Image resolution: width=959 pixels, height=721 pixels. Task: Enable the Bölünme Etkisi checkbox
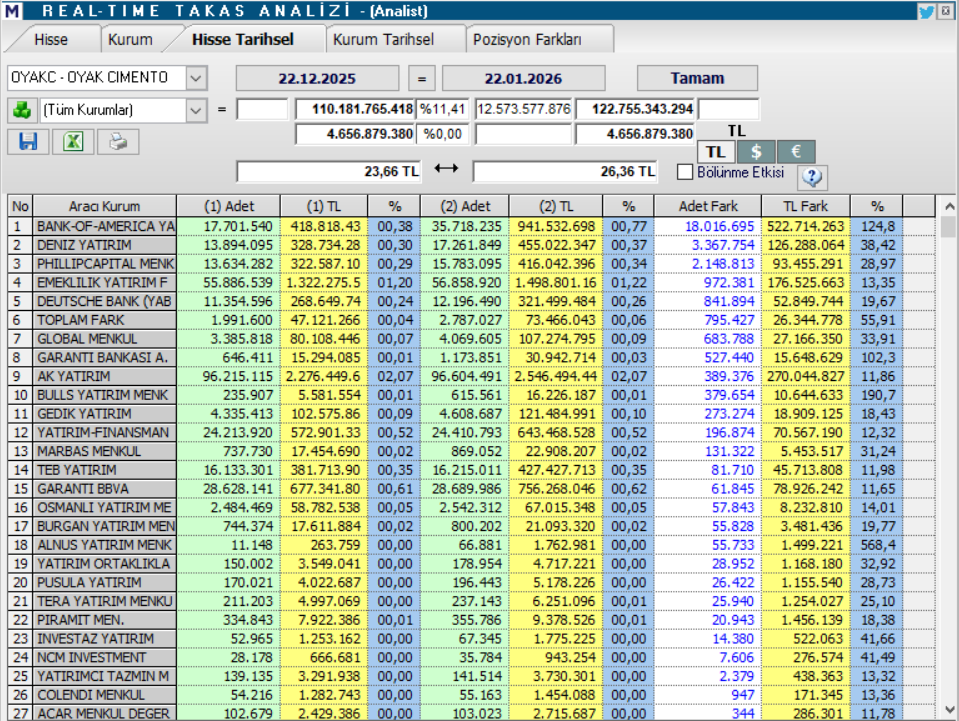tap(686, 171)
